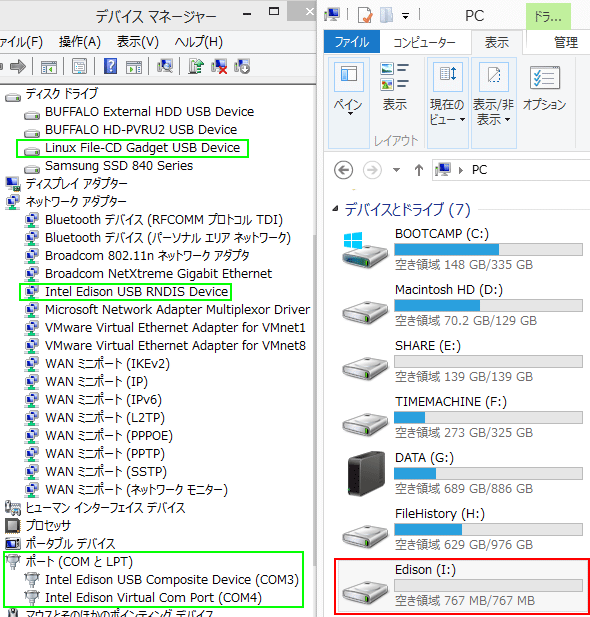Click the update driver software toolbar icon
The width and height of the screenshot is (590, 617).
coord(196,66)
